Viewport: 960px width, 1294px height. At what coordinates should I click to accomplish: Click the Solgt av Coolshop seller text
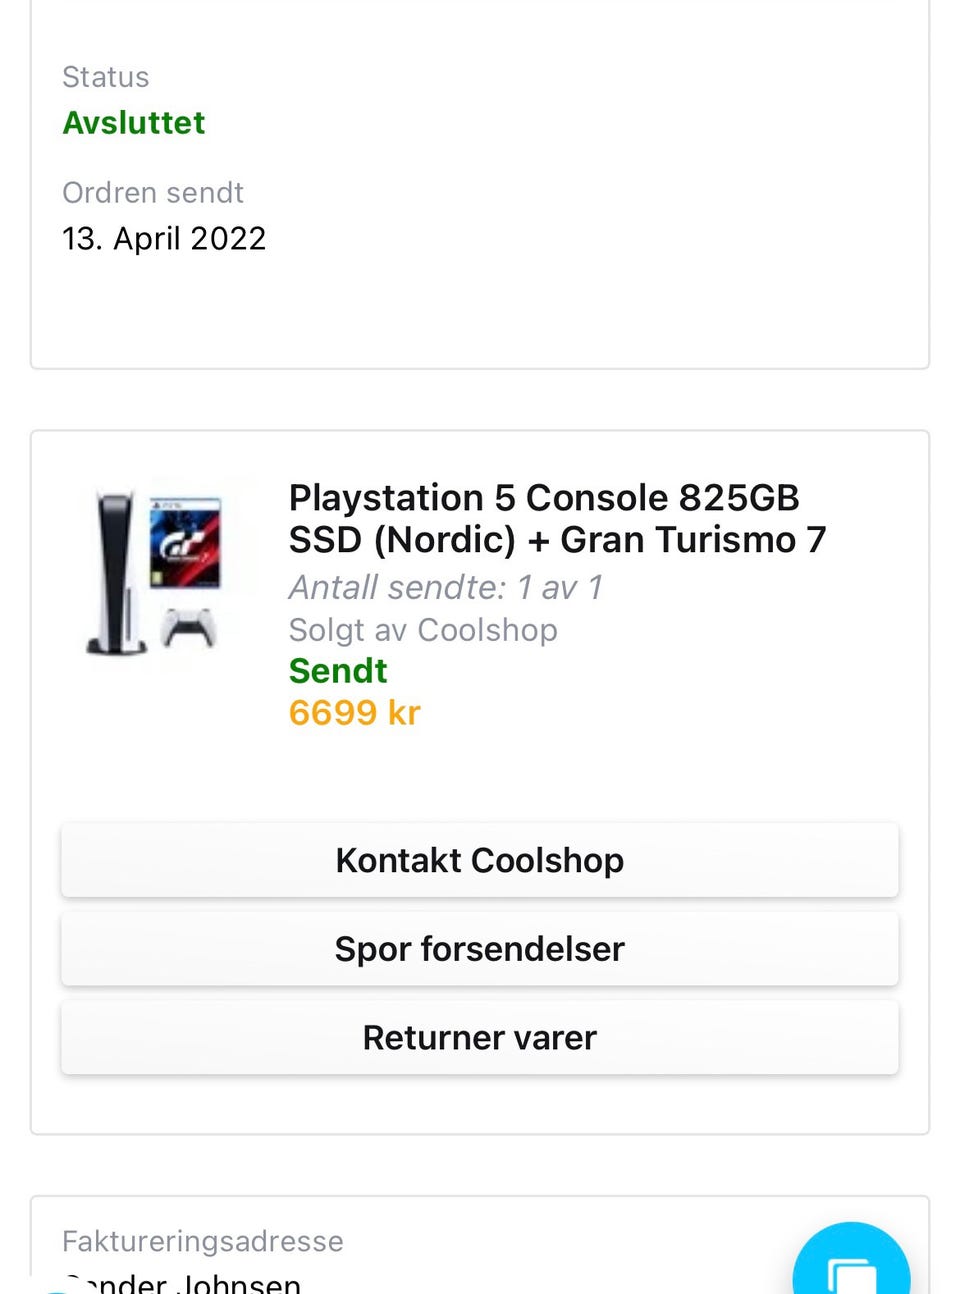(x=423, y=630)
